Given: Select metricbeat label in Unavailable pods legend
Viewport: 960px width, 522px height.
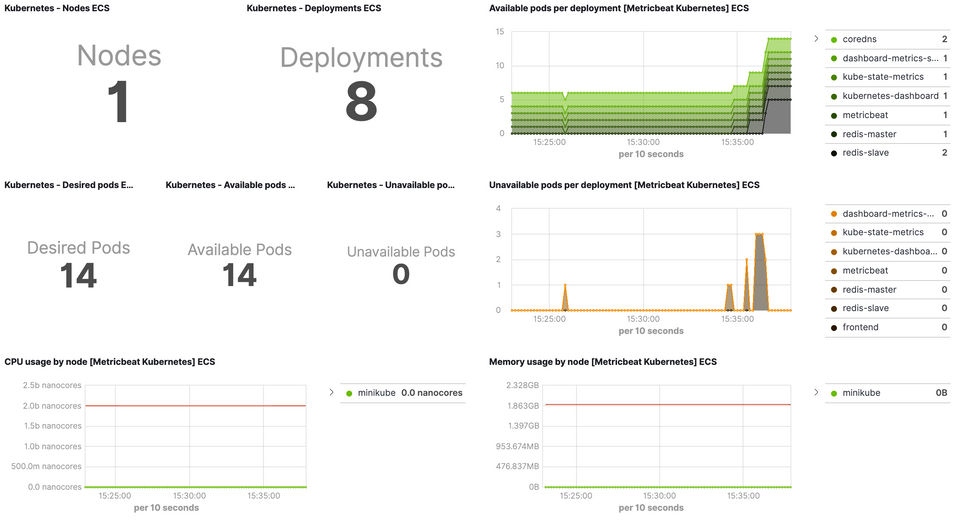Looking at the screenshot, I should point(865,270).
